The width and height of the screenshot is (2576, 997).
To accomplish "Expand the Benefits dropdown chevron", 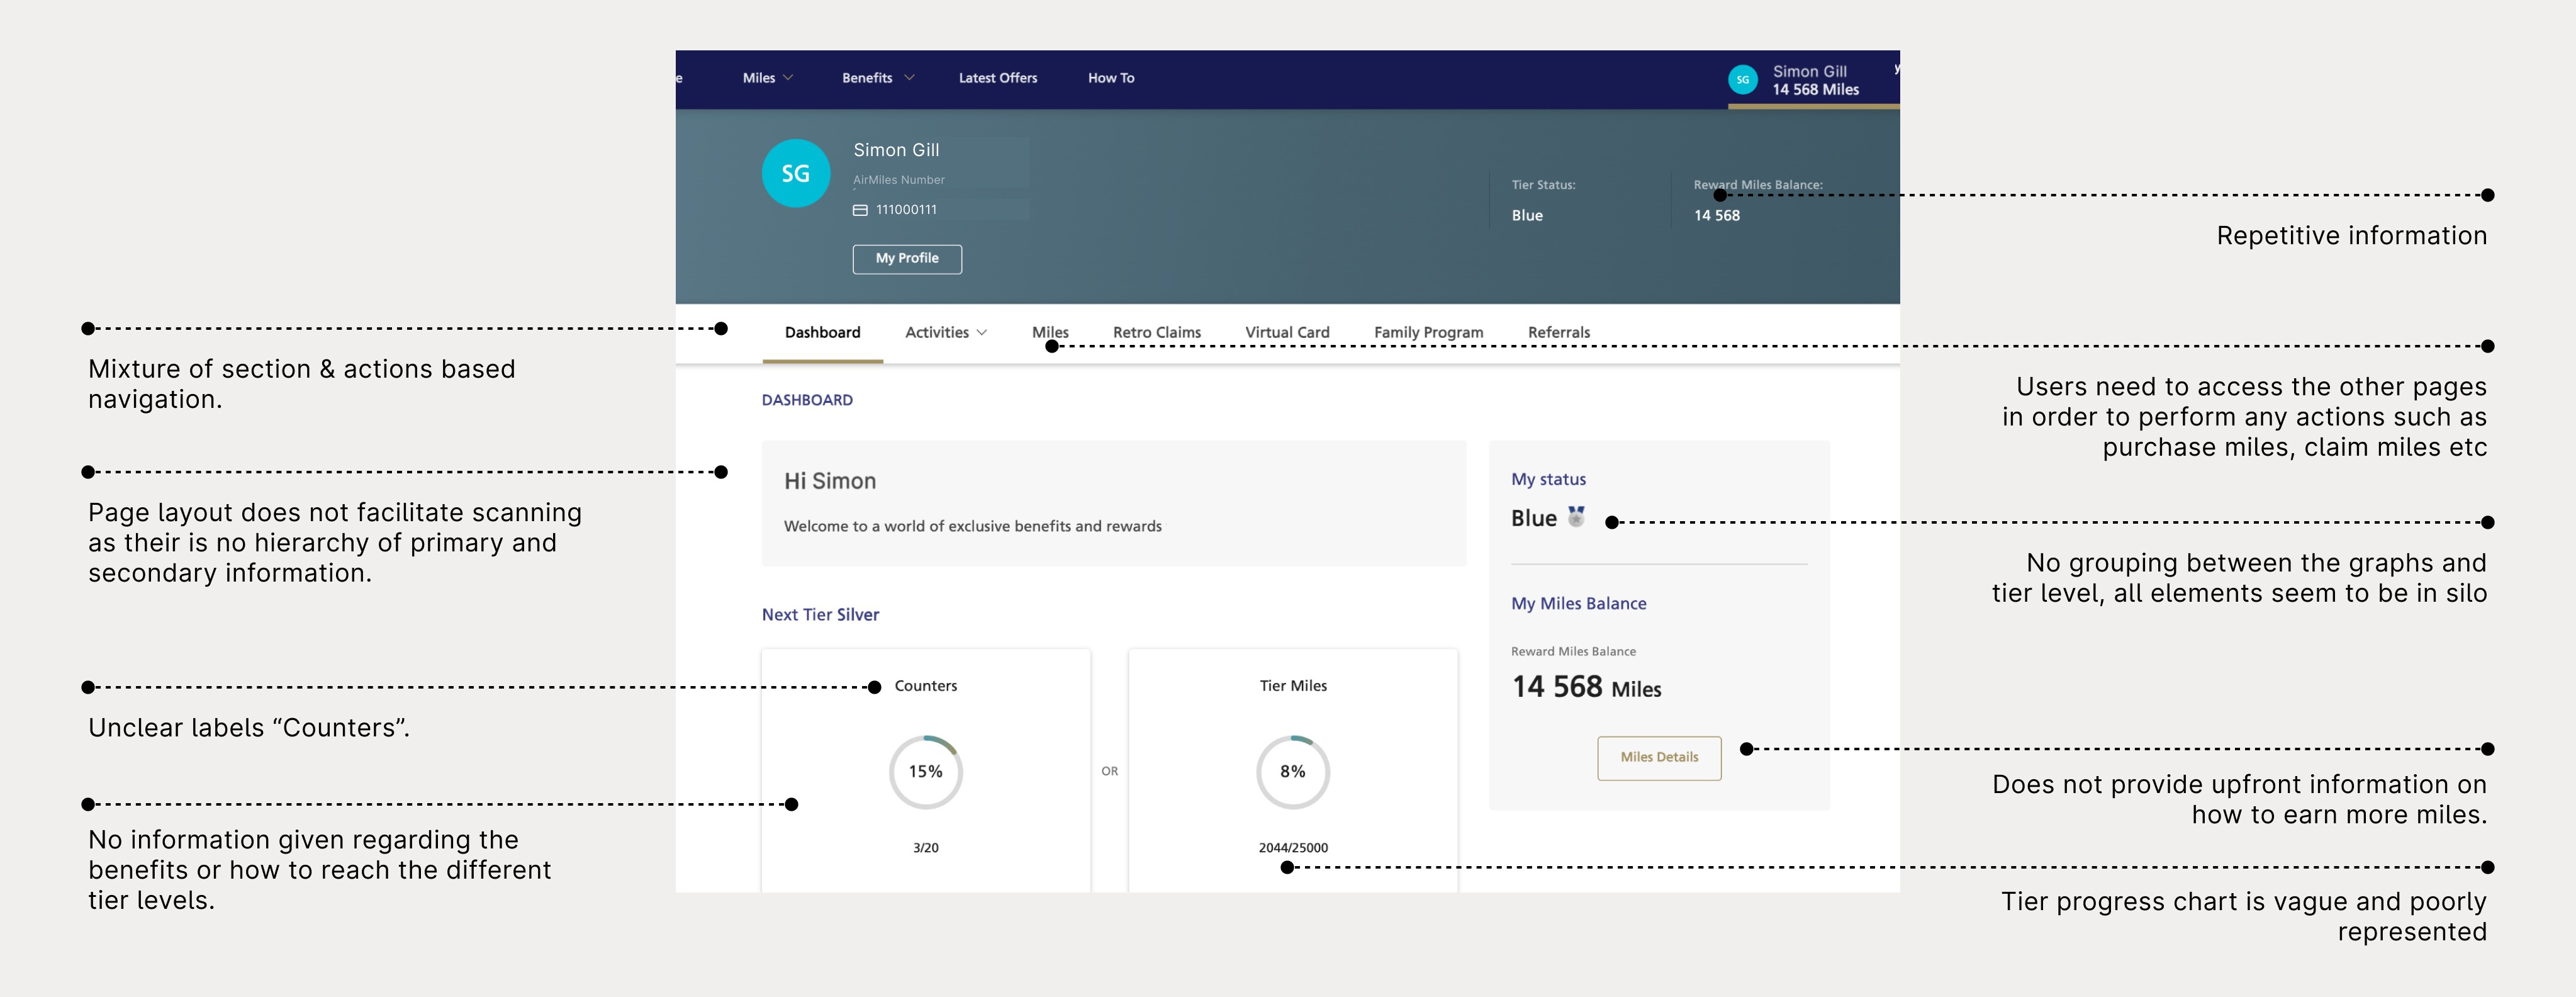I will pos(909,78).
